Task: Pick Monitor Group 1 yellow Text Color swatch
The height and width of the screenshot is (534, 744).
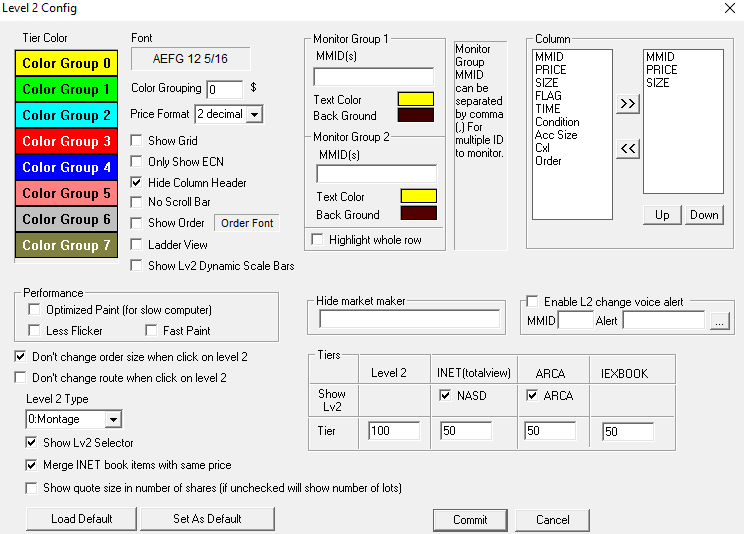Action: click(x=415, y=99)
